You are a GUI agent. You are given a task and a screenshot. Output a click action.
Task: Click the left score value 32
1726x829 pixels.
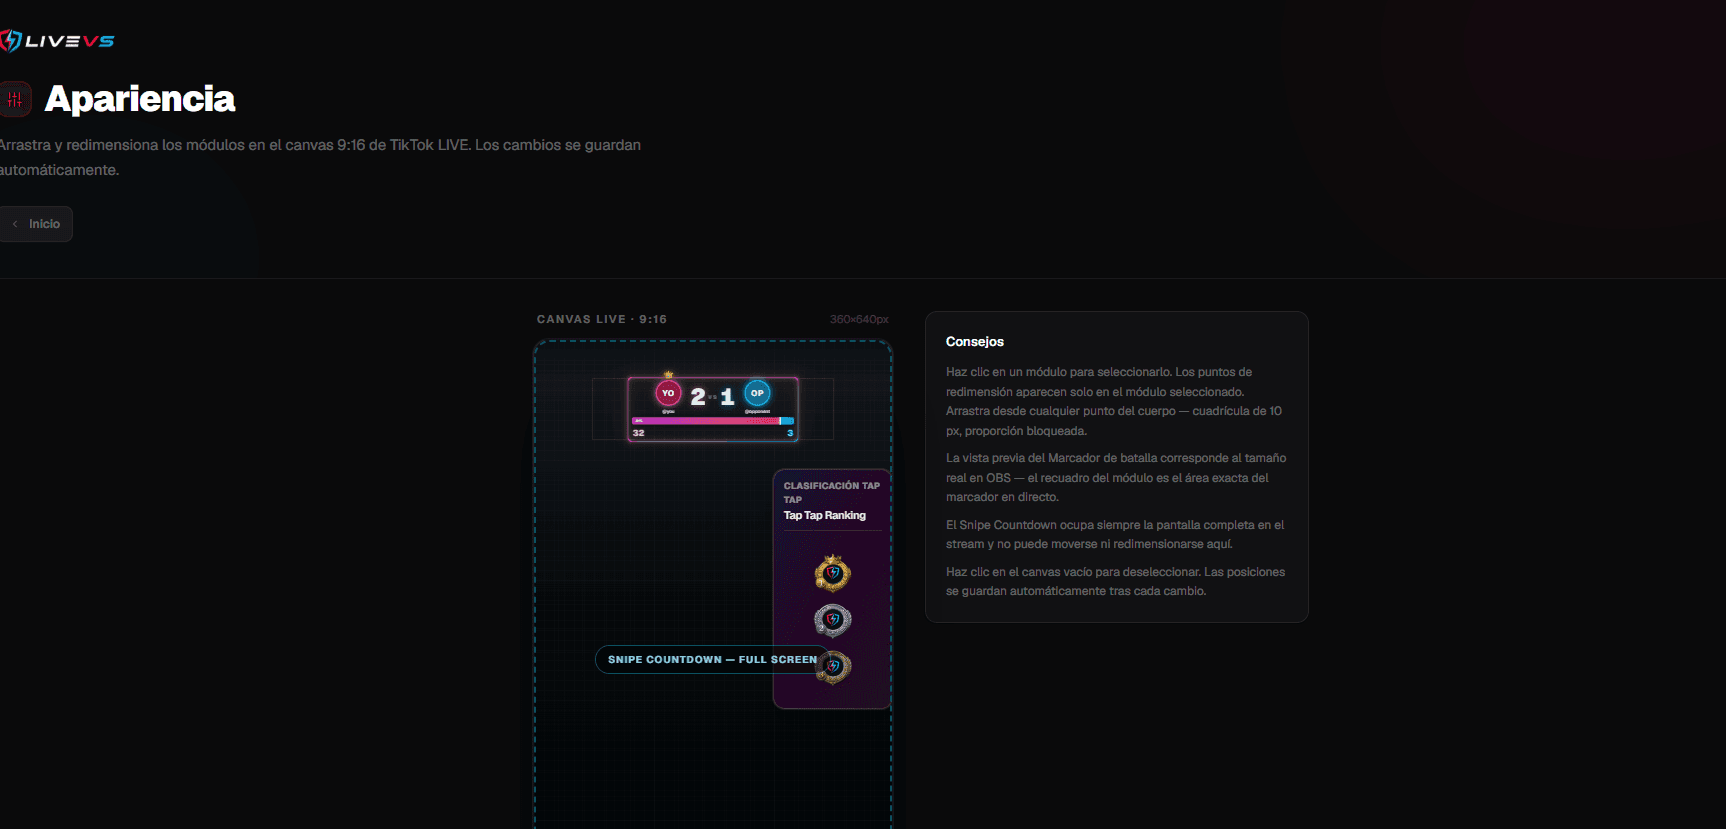638,433
